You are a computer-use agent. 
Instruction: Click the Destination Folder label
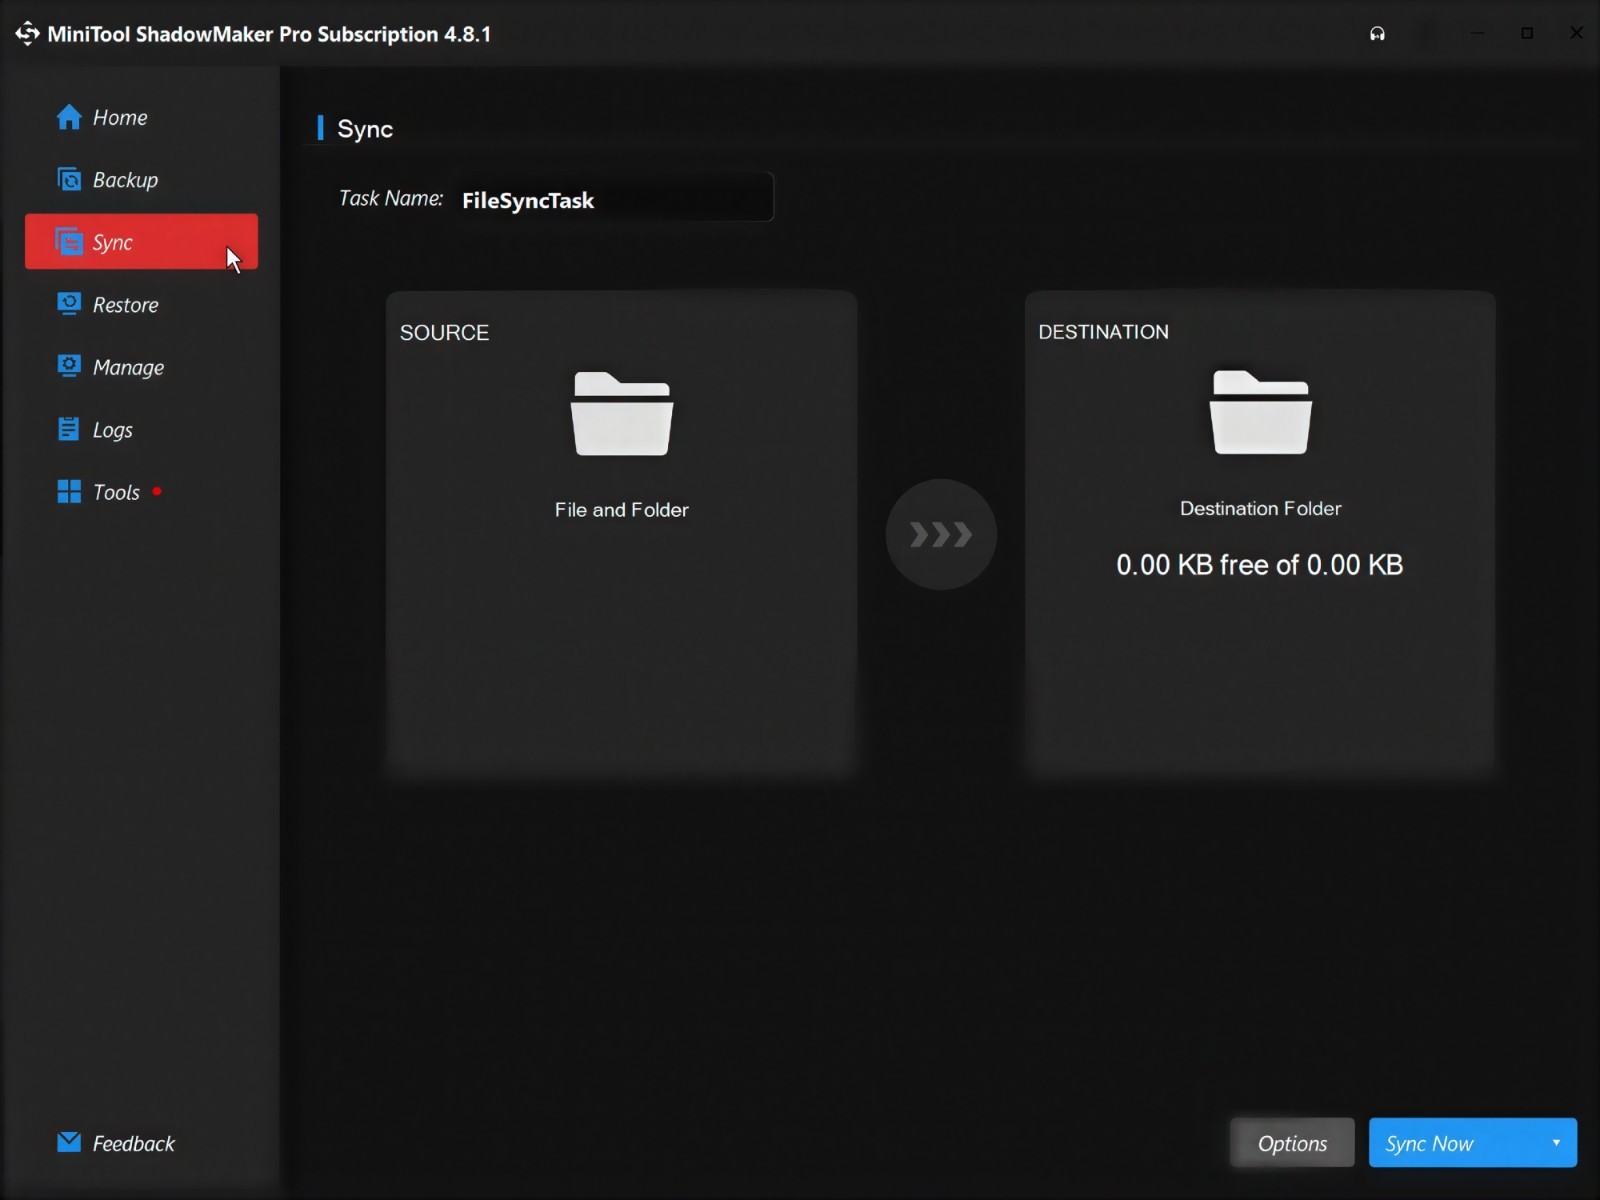point(1260,508)
